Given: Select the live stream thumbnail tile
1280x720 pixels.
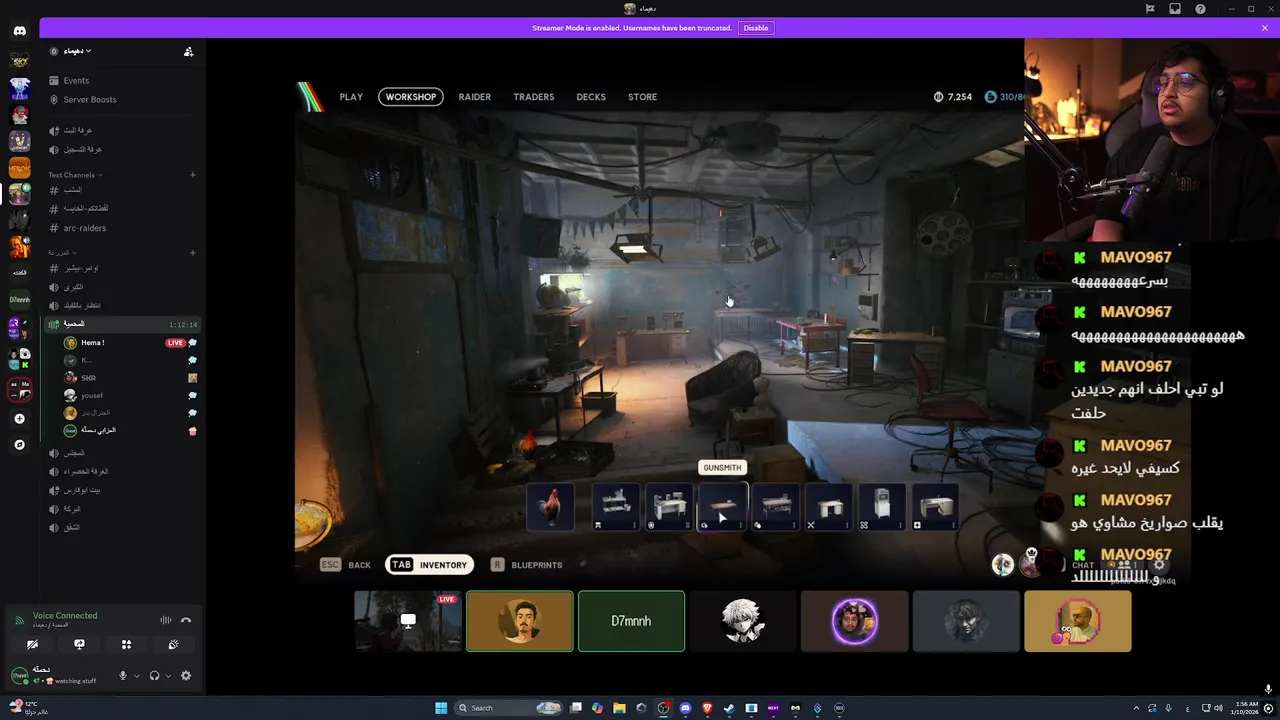Looking at the screenshot, I should click(408, 621).
